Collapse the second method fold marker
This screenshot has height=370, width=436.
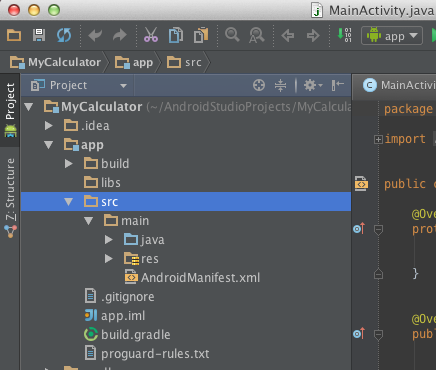point(378,334)
